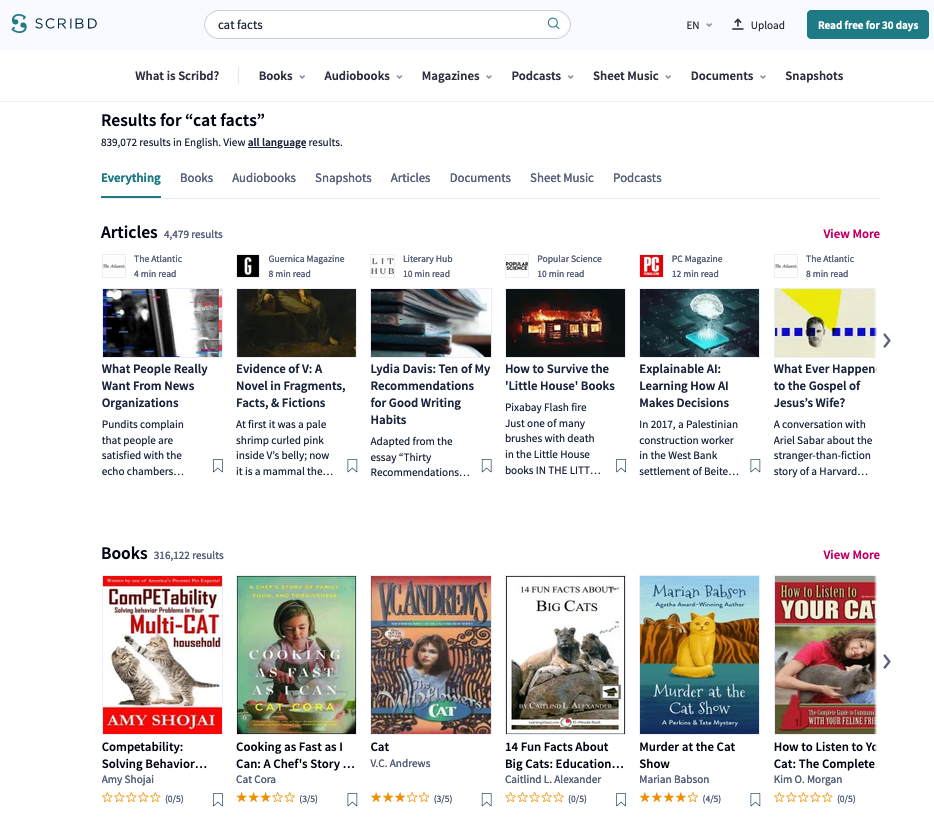Open the V.C. Andrews Cat book cover
934x837 pixels.
(431, 655)
